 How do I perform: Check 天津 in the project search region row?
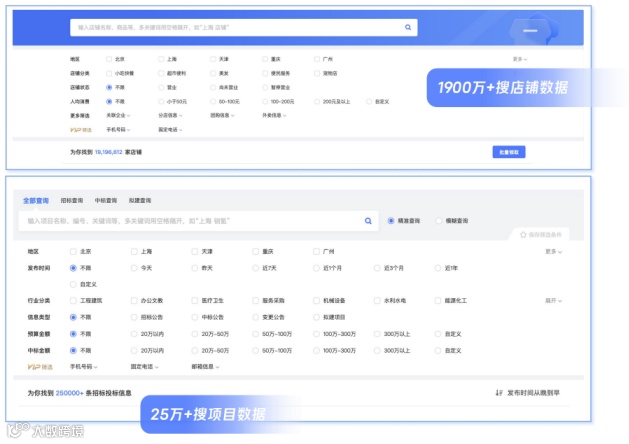point(195,251)
